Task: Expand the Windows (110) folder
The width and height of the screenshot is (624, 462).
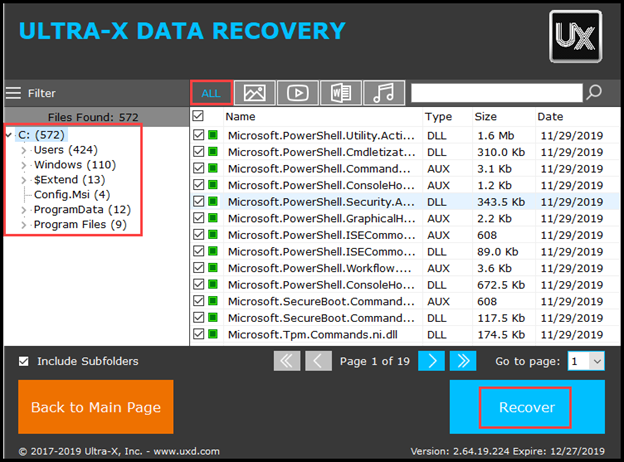Action: 23,165
